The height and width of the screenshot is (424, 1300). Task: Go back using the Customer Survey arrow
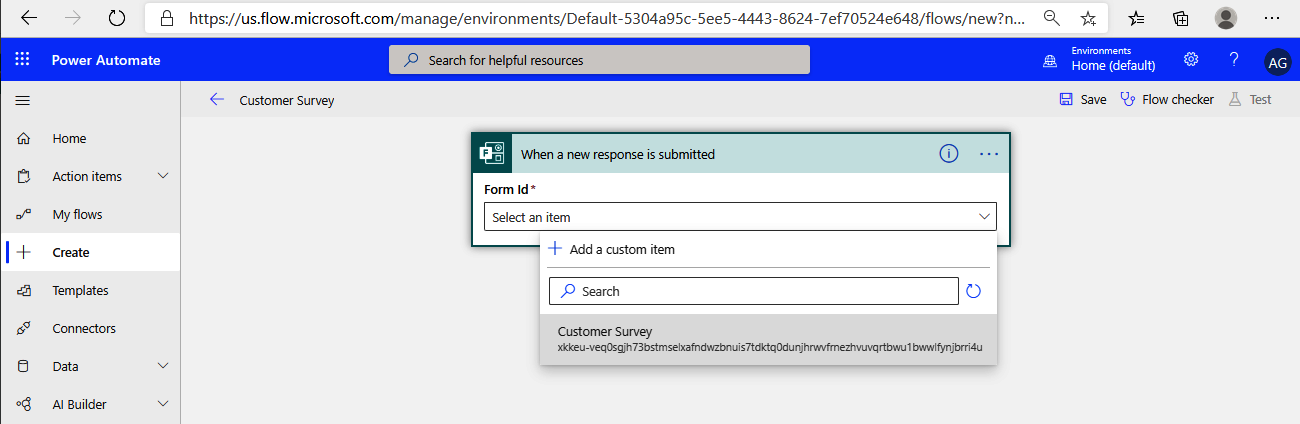(217, 100)
